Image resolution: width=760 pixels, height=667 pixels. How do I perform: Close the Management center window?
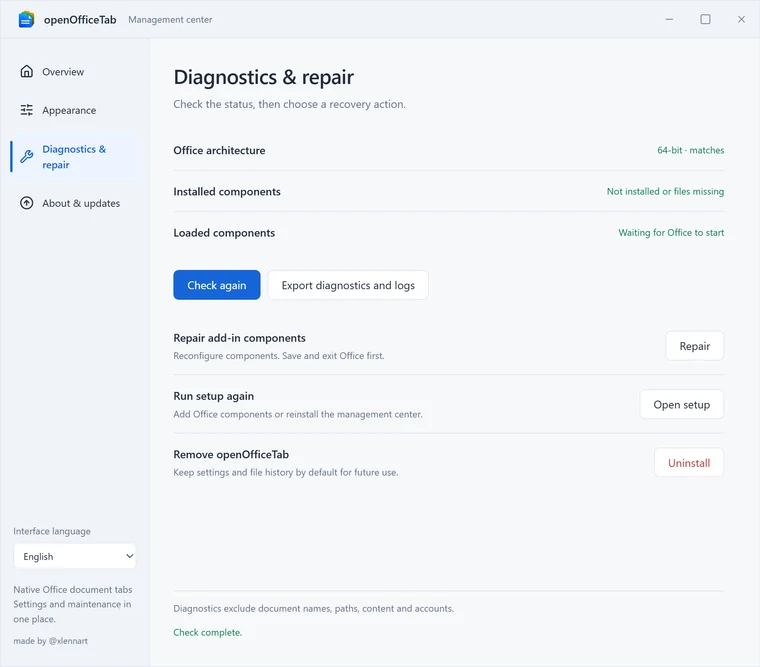coord(741,19)
